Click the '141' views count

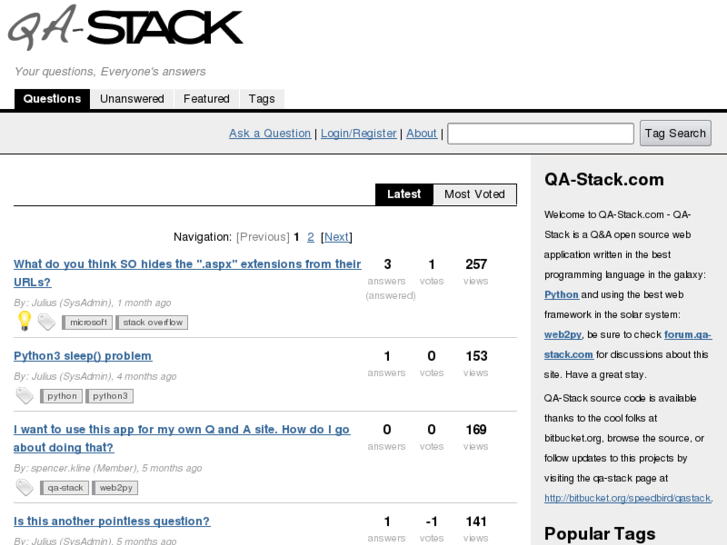click(x=476, y=522)
